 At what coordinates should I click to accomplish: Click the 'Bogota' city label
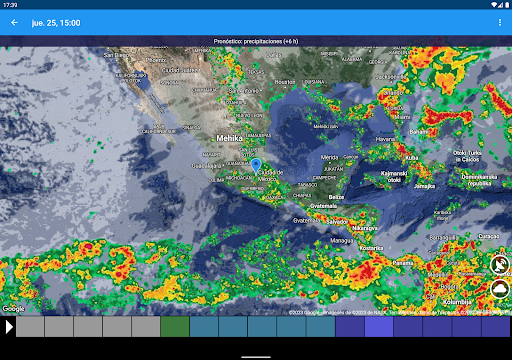tap(449, 287)
